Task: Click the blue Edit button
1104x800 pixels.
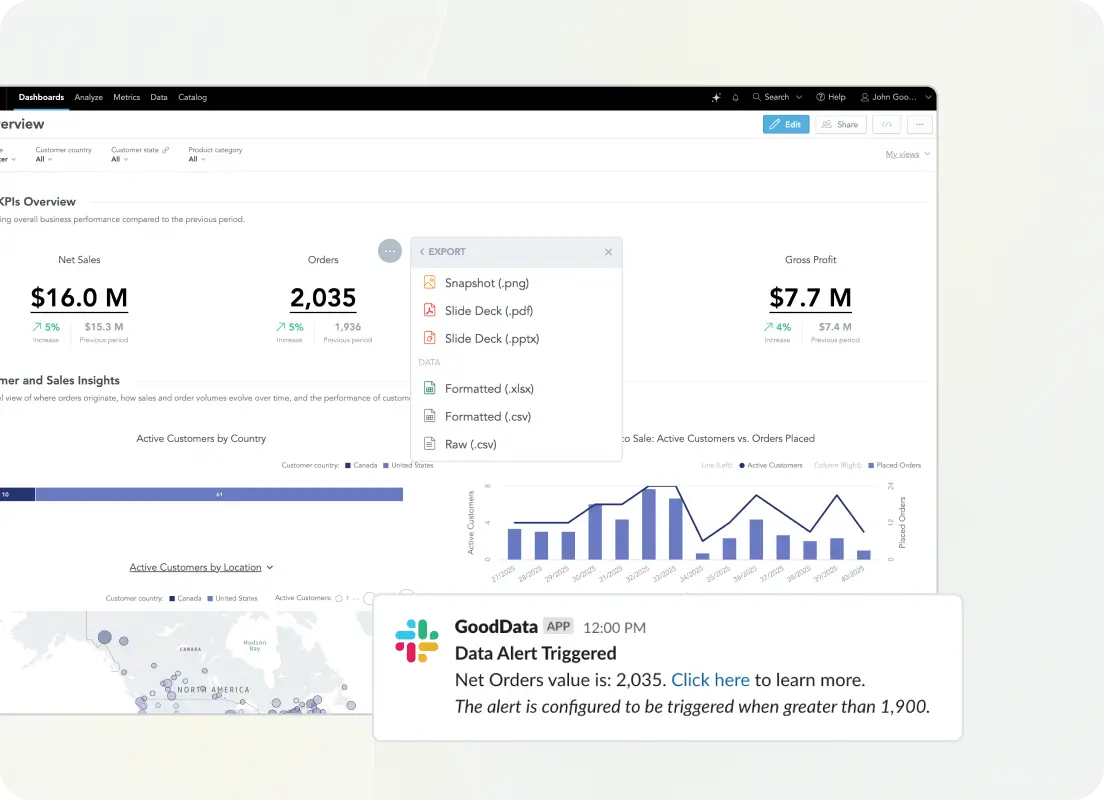Action: 785,125
